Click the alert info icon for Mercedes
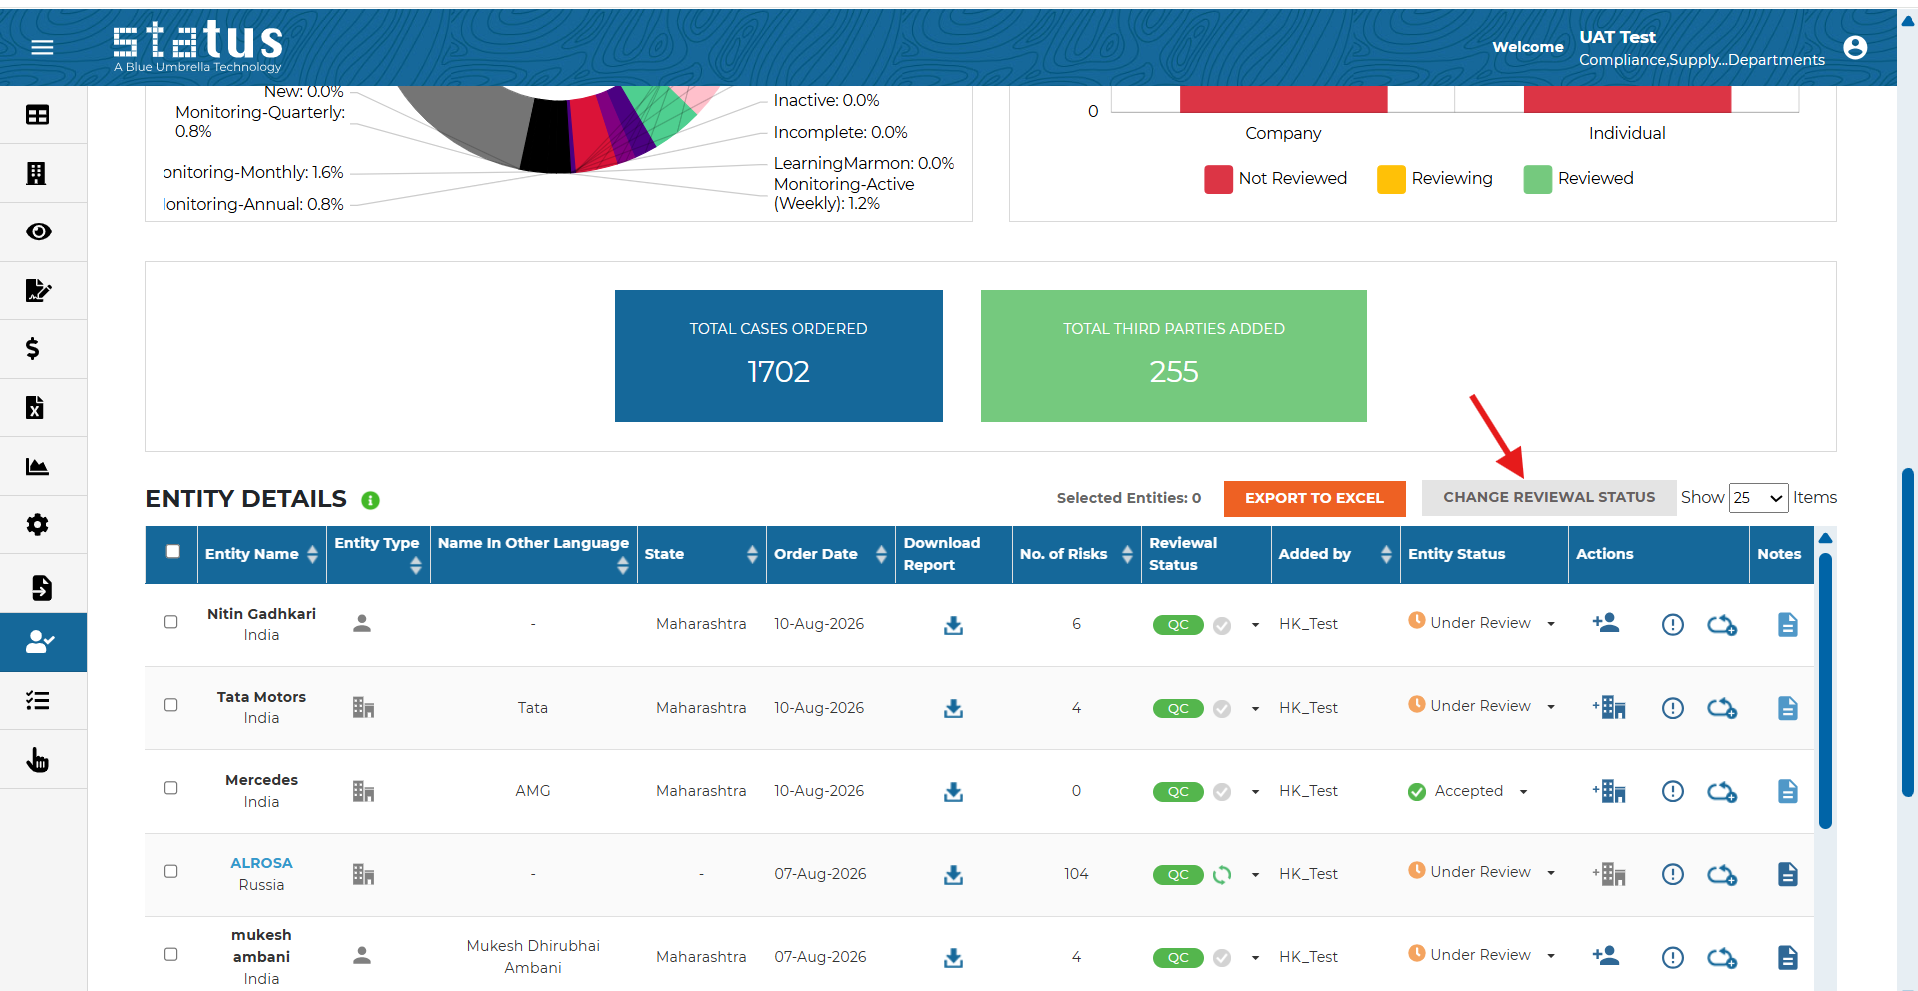 point(1673,791)
